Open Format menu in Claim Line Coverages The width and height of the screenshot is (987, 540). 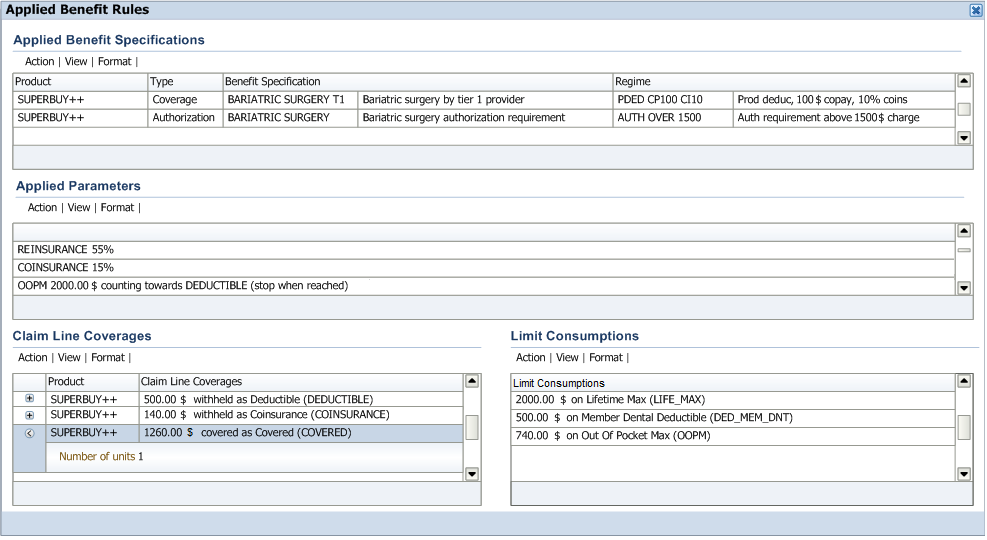click(x=108, y=357)
